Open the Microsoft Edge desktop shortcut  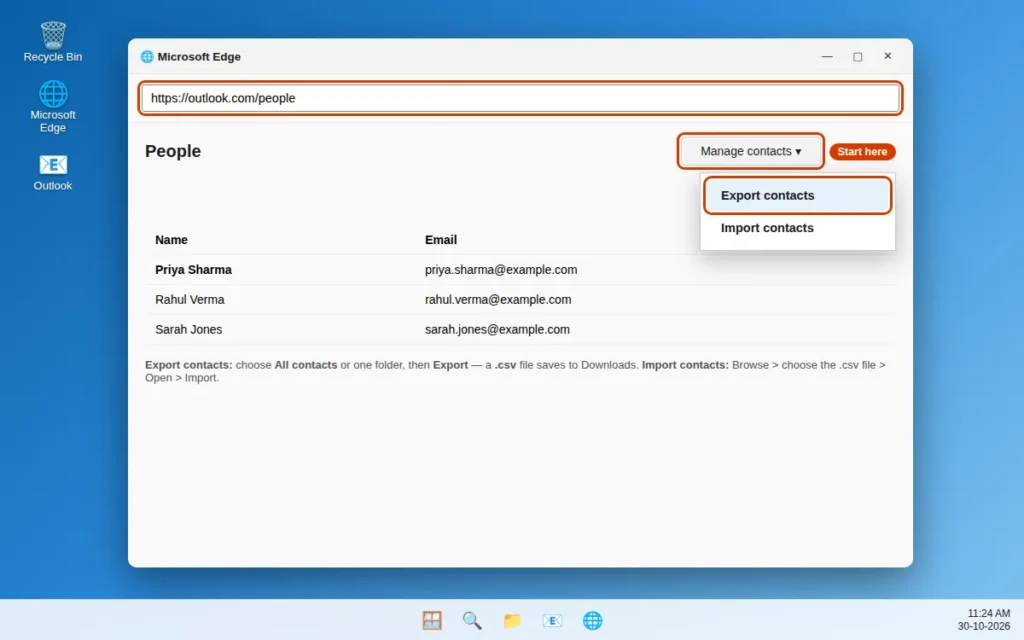(53, 106)
